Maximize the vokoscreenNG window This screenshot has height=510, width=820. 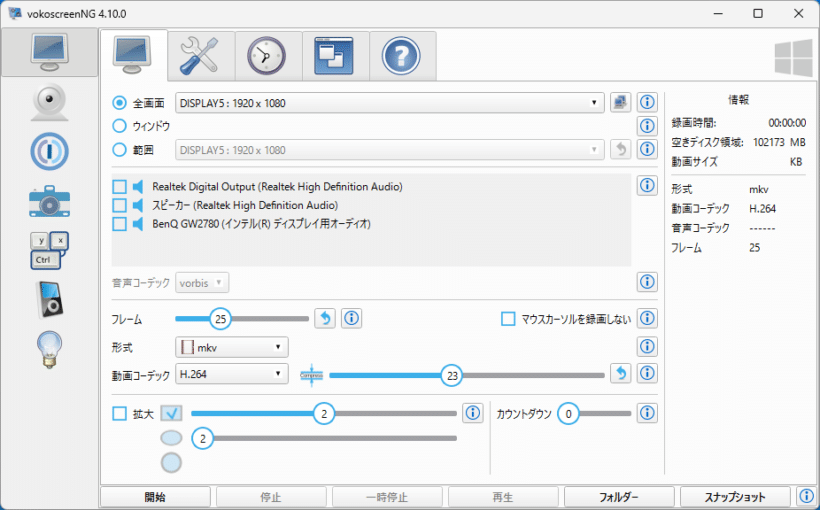(x=758, y=14)
